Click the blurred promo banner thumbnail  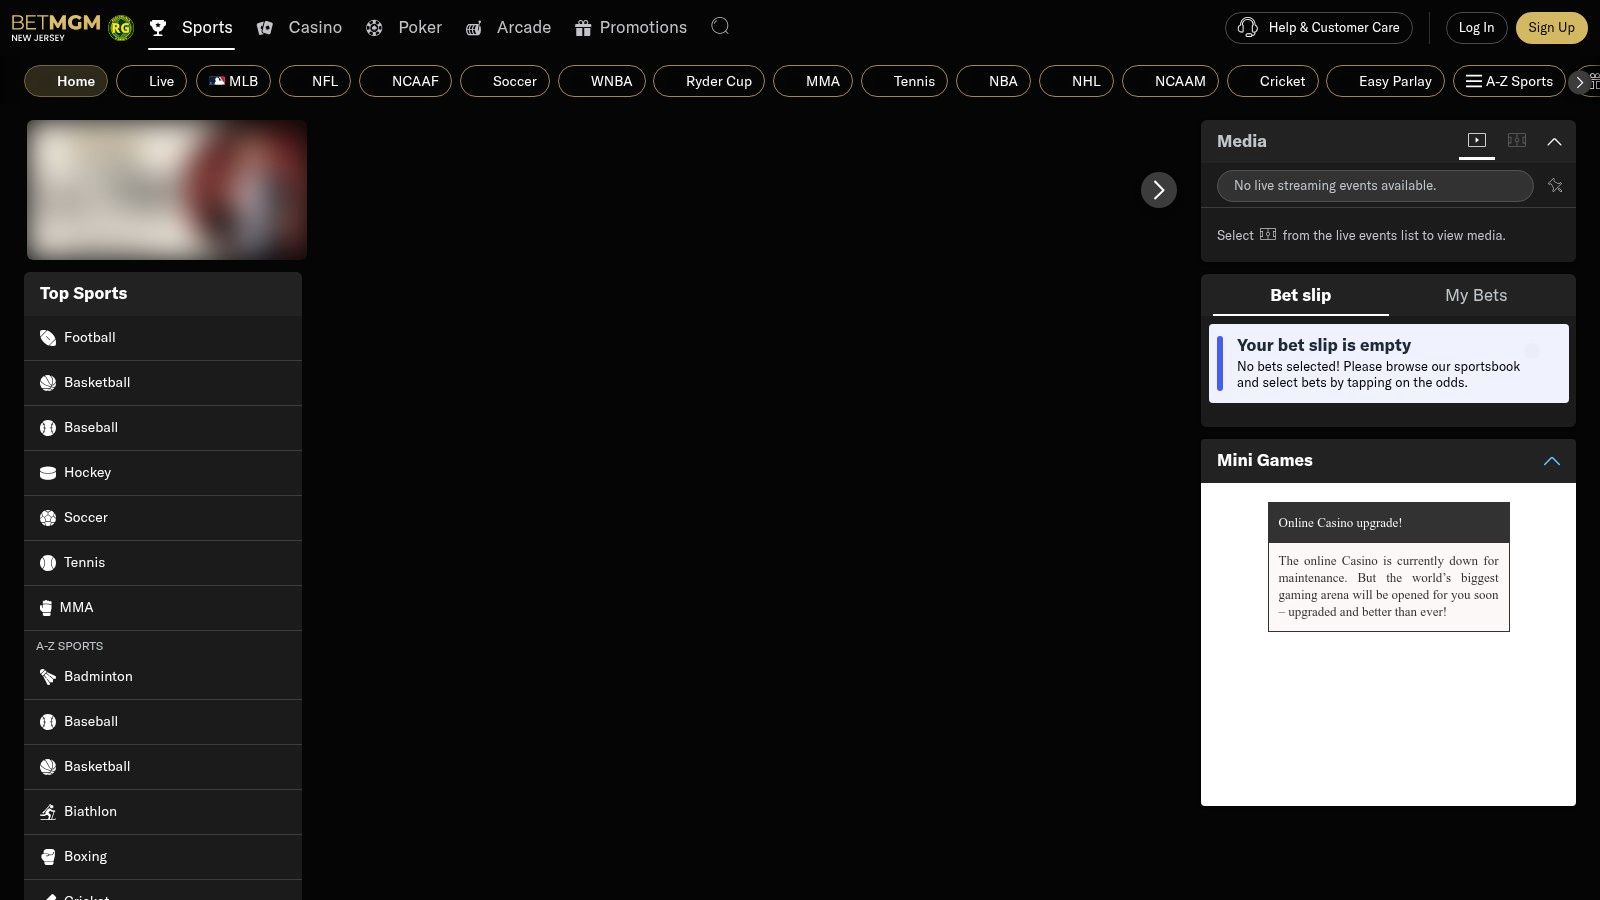coord(167,190)
